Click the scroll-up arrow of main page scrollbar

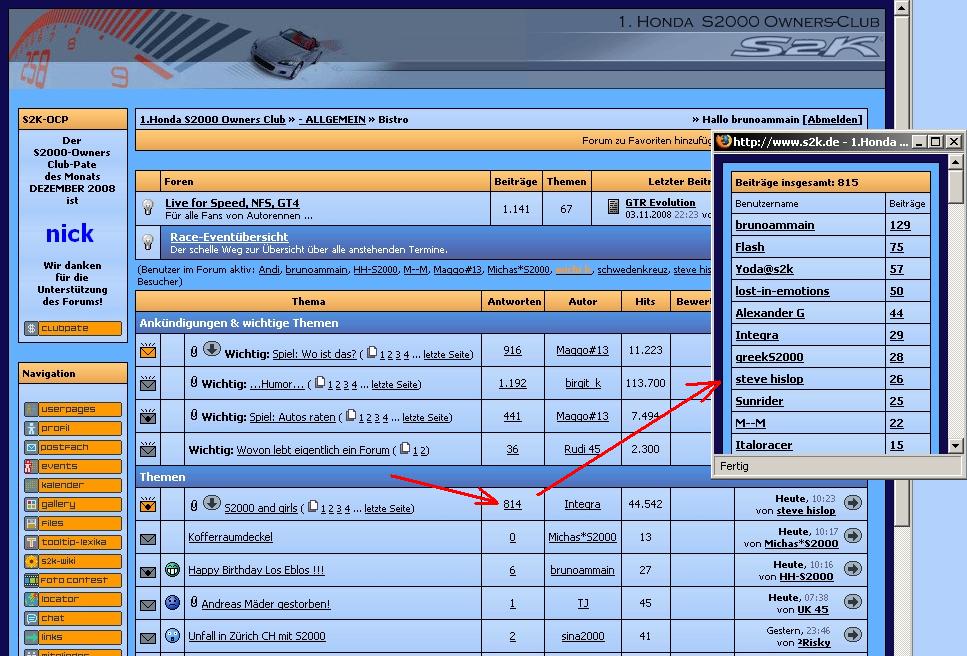coord(901,9)
